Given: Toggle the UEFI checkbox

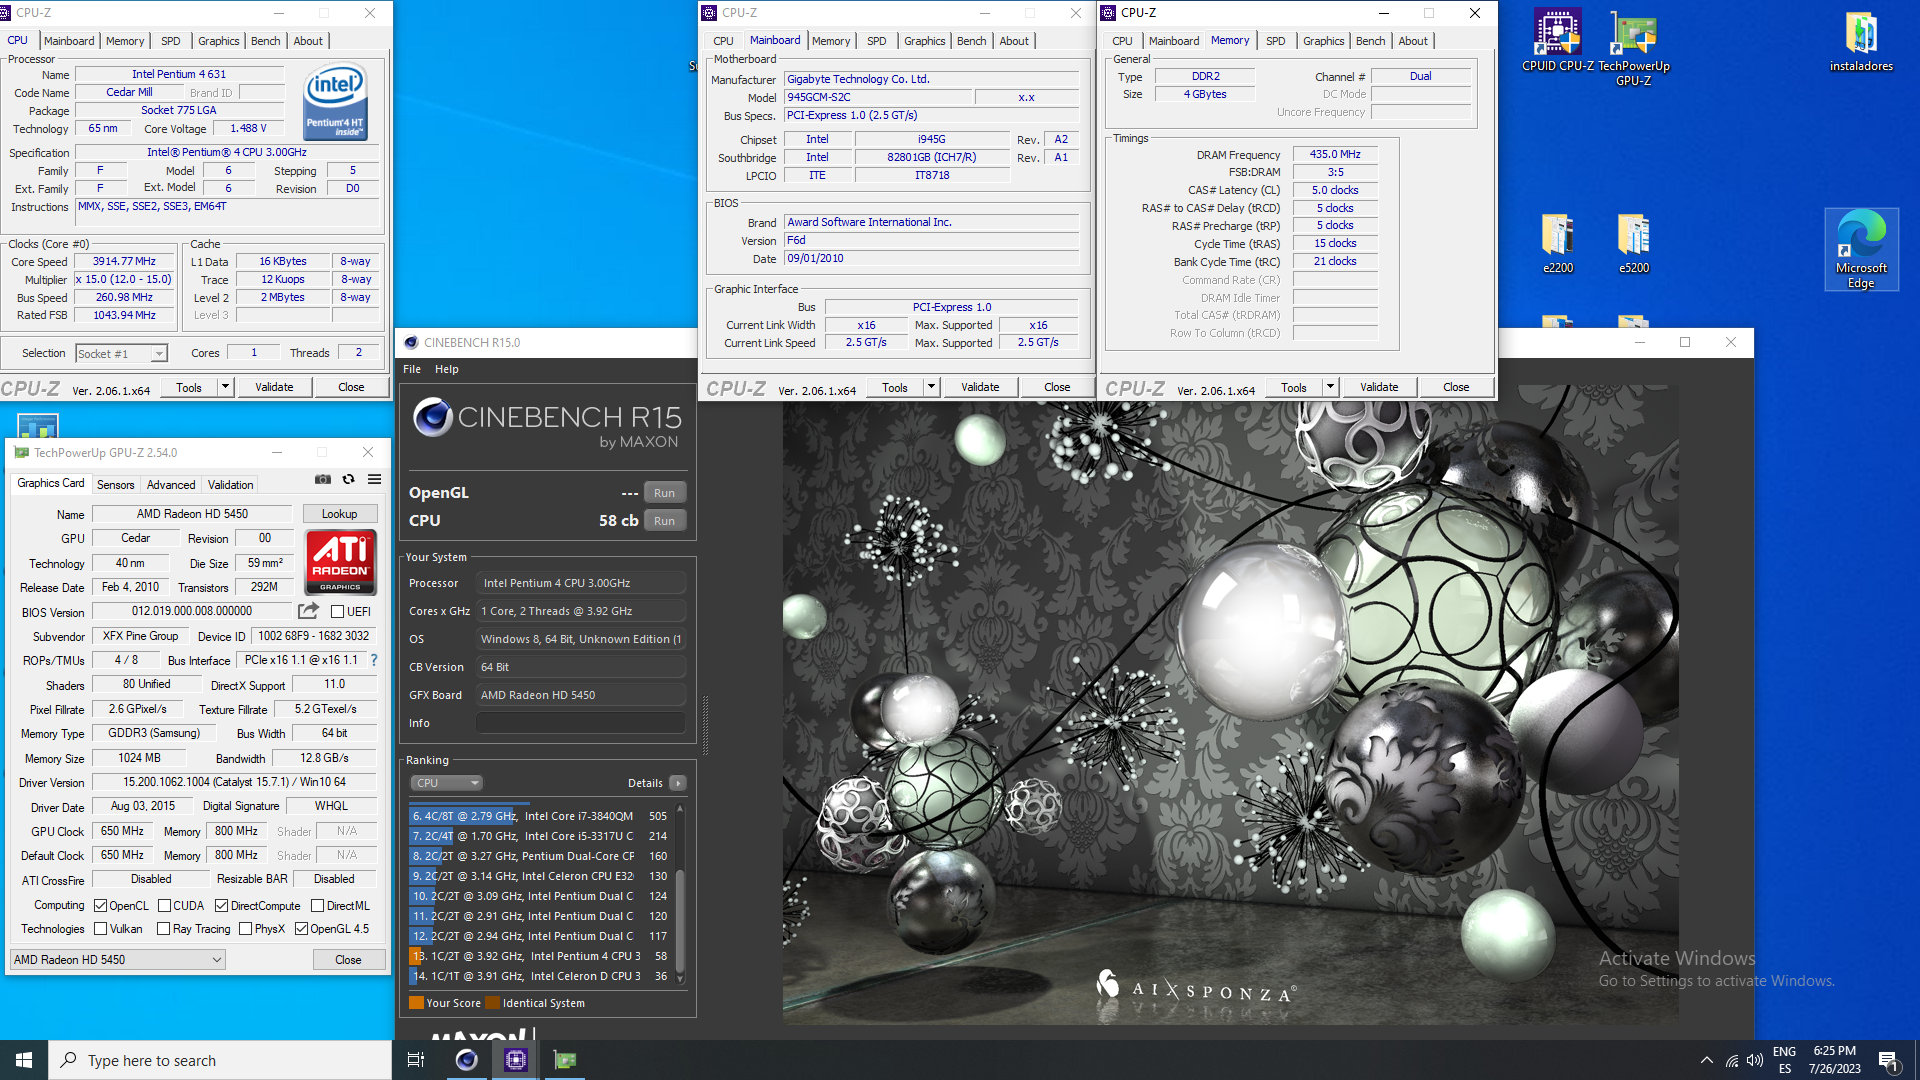Looking at the screenshot, I should [x=337, y=611].
